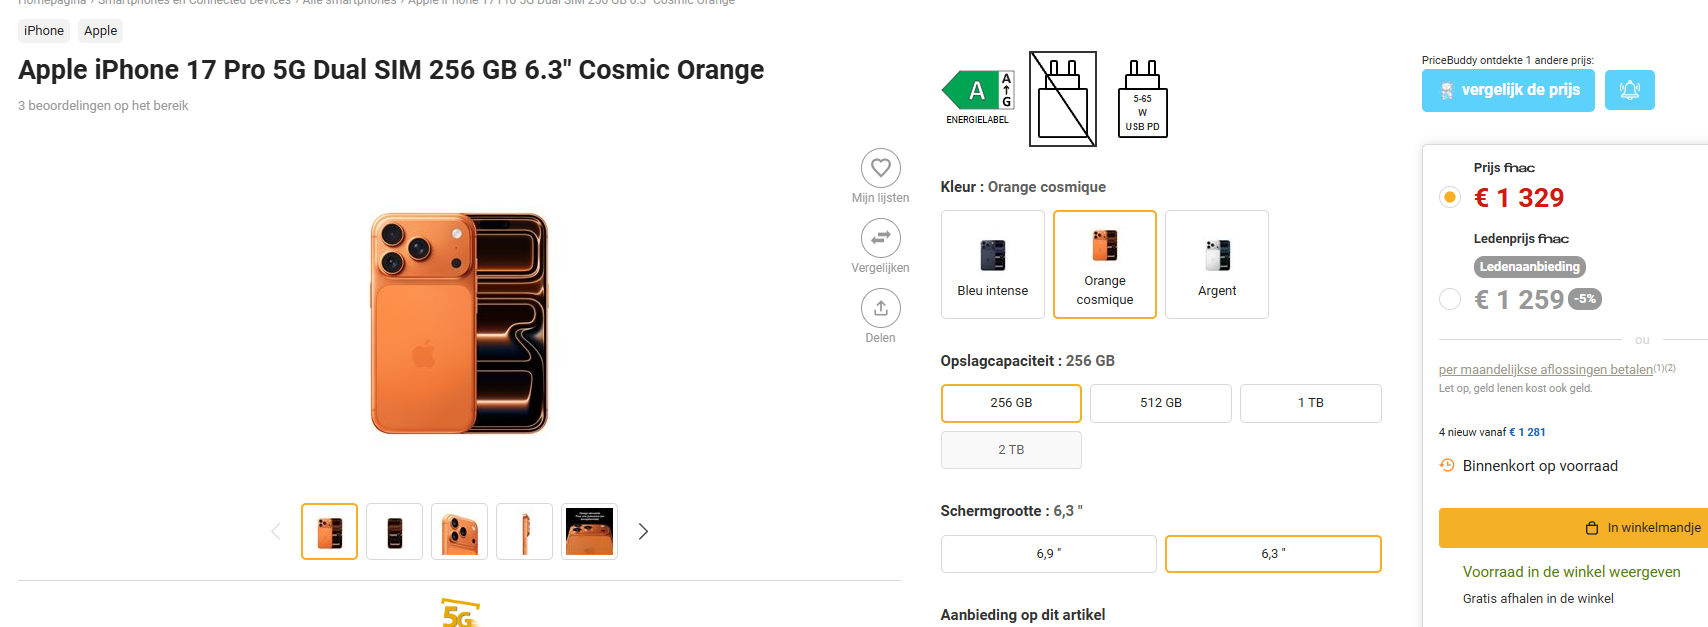Click the 5G badge below the product photo
This screenshot has width=1708, height=627.
pos(459,613)
